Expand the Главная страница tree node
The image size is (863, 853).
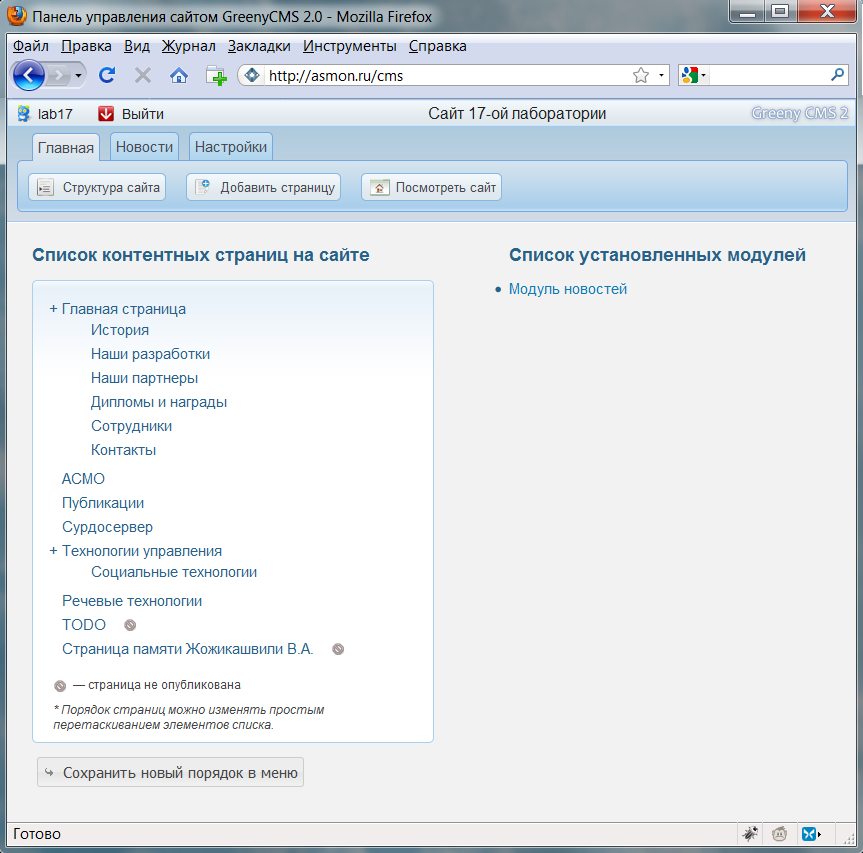[52, 308]
